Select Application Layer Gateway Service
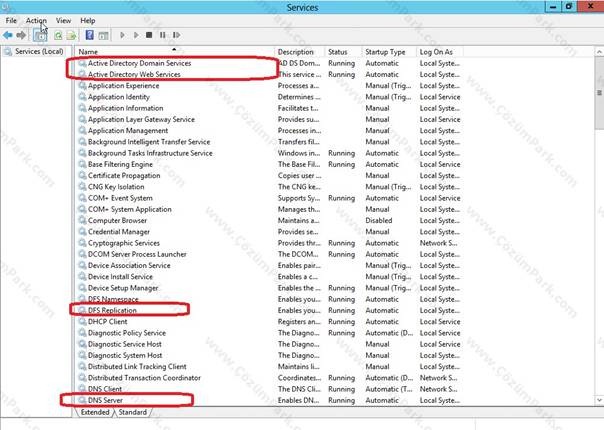Viewport: 604px width, 430px height. click(x=141, y=119)
